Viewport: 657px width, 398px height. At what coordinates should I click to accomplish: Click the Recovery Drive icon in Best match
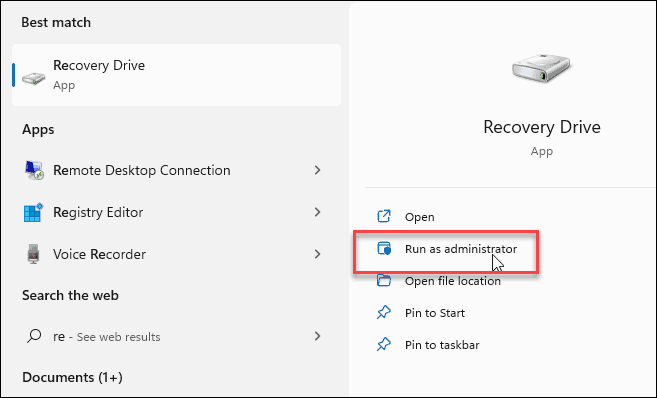(34, 78)
